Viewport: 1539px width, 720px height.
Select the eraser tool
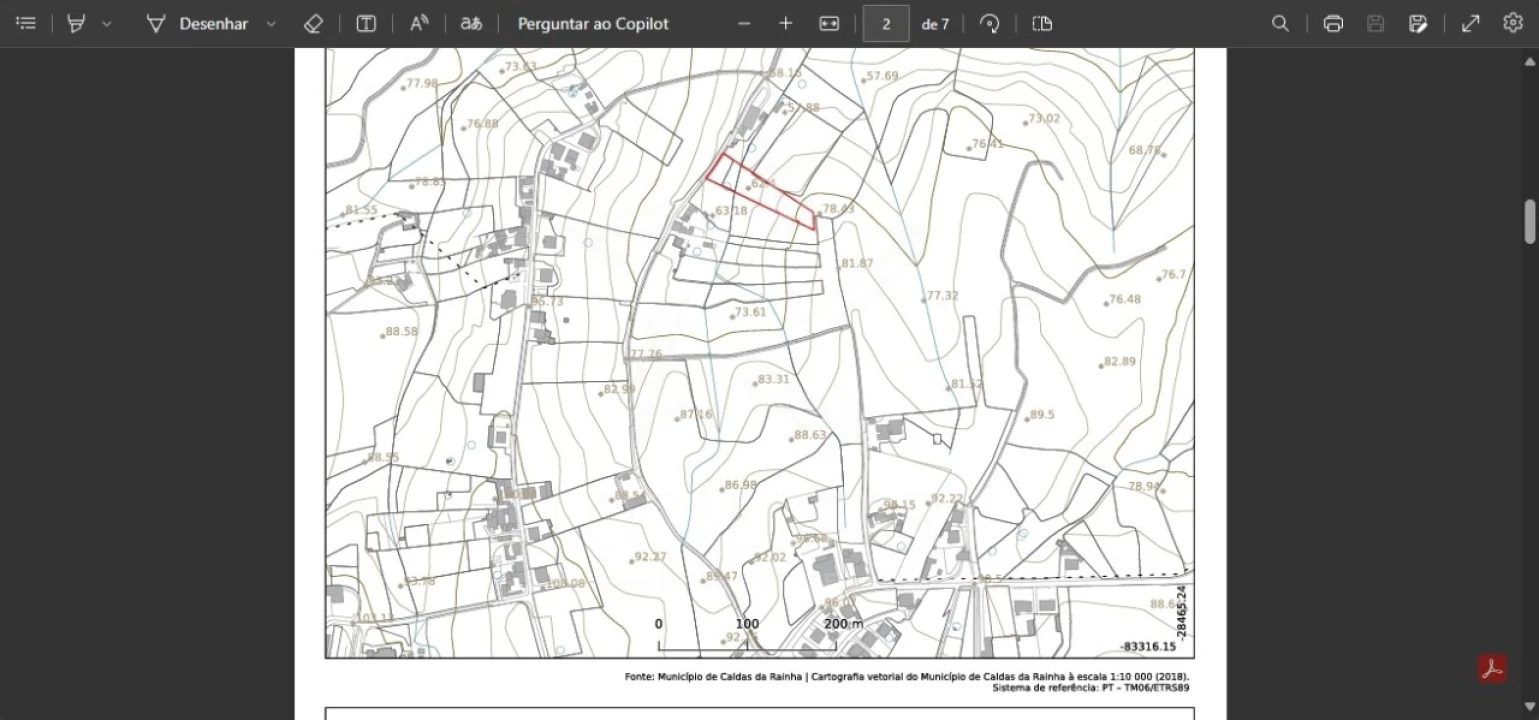[x=313, y=23]
